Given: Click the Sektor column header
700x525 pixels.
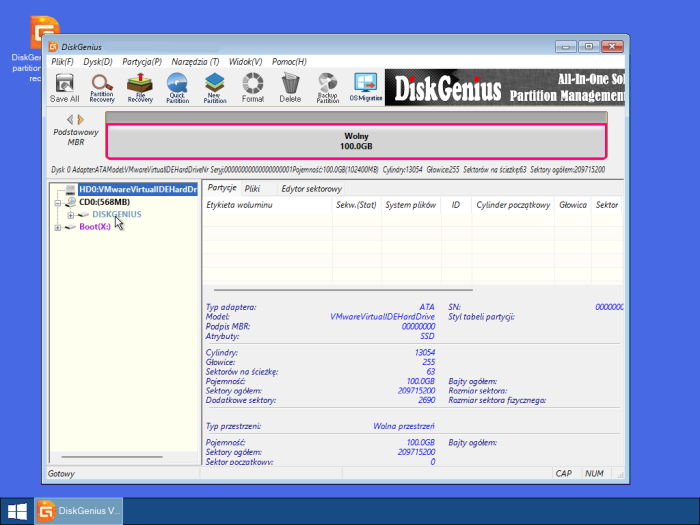Looking at the screenshot, I should coord(607,205).
